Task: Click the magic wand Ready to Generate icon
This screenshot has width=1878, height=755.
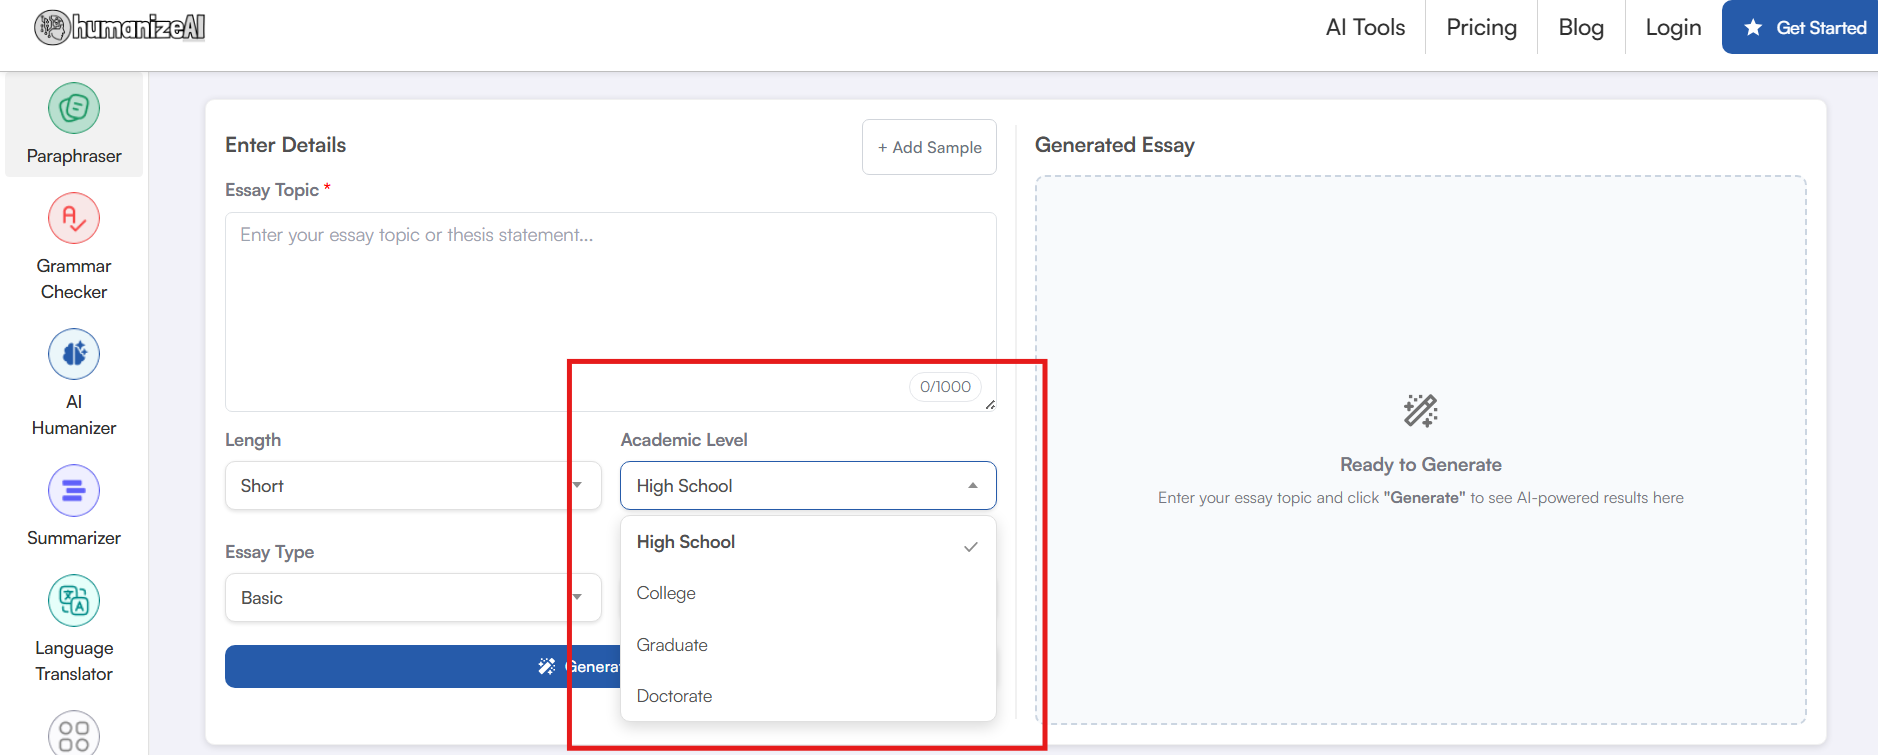Action: (x=1420, y=410)
